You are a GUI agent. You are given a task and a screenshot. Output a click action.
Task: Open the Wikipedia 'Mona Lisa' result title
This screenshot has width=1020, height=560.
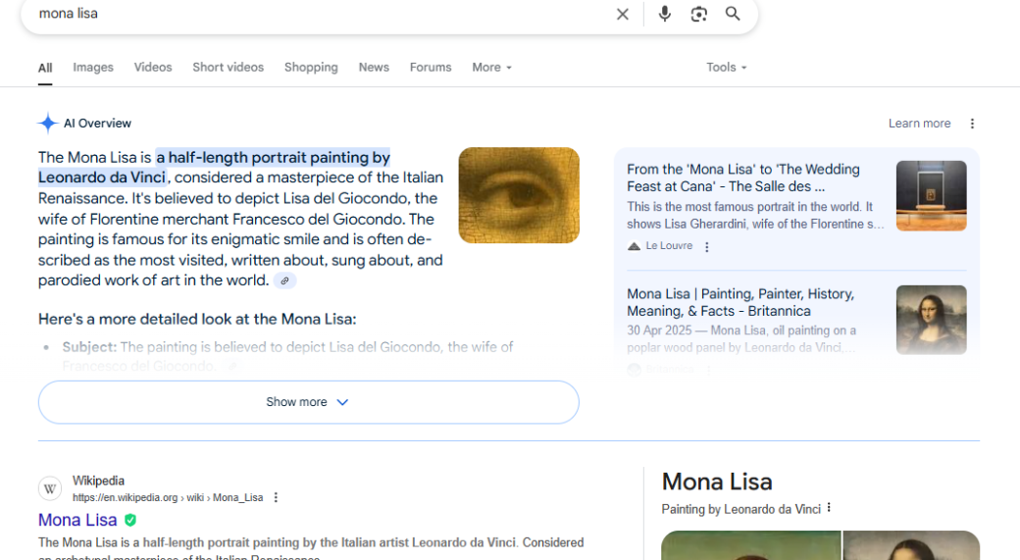click(x=77, y=520)
